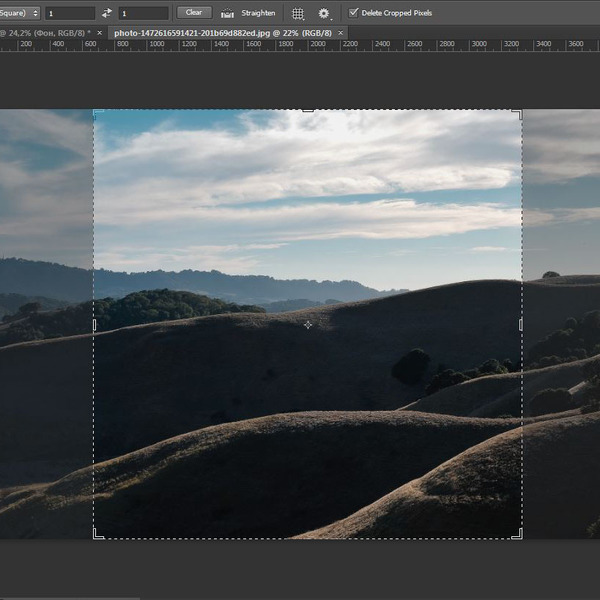Click the left-edge middle crop handle
This screenshot has height=600, width=600.
pyautogui.click(x=94, y=325)
